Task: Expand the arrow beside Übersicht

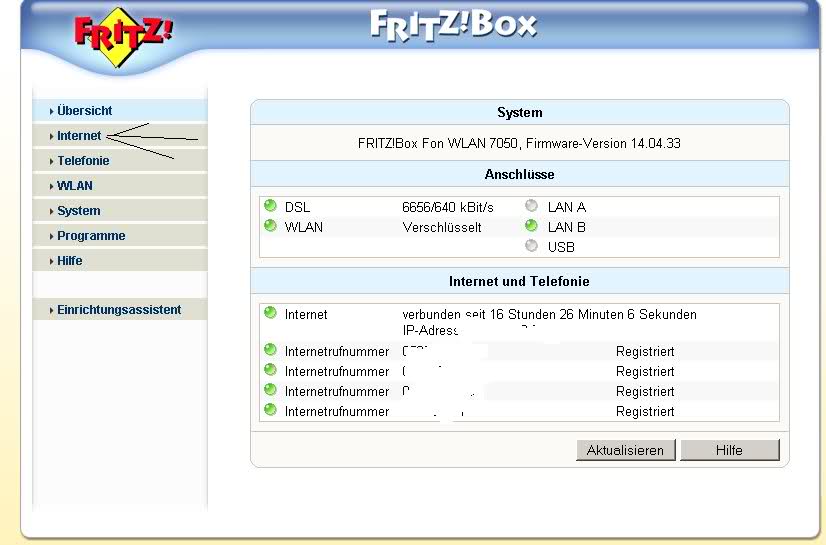Action: click(x=52, y=112)
